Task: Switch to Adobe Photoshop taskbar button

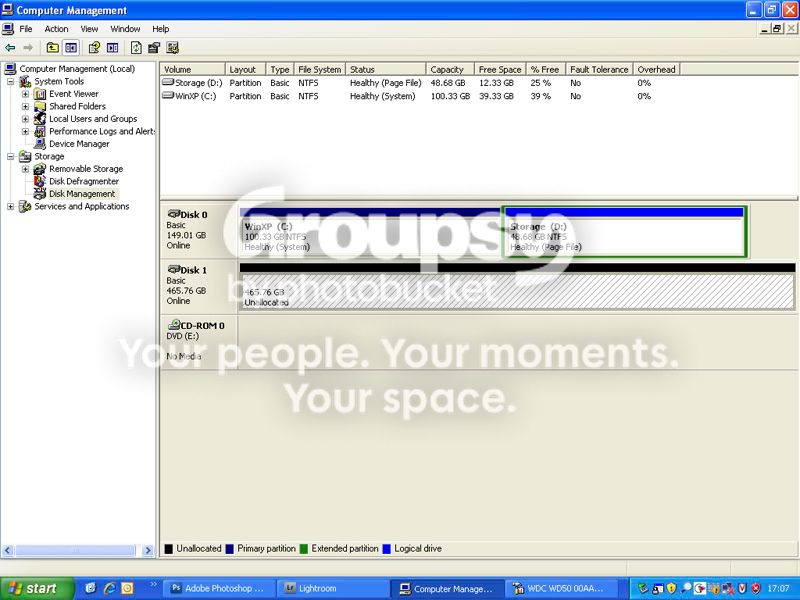Action: [219, 589]
